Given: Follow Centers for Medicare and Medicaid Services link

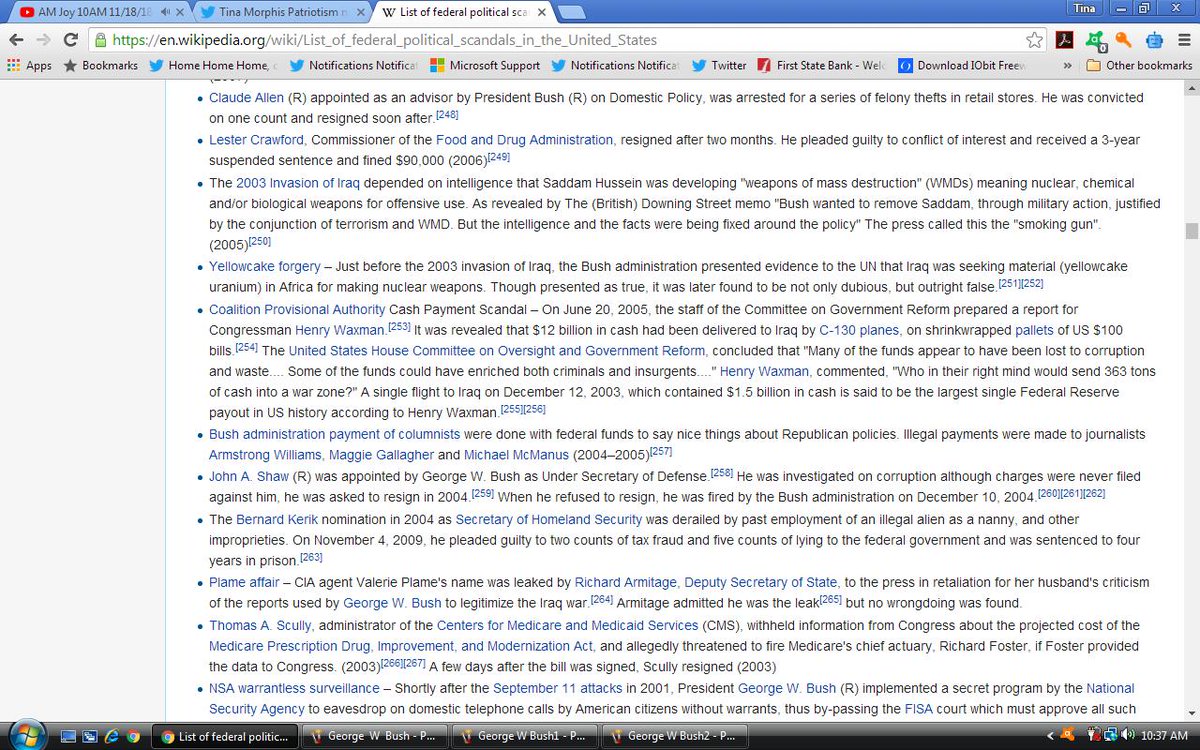Looking at the screenshot, I should point(567,626).
